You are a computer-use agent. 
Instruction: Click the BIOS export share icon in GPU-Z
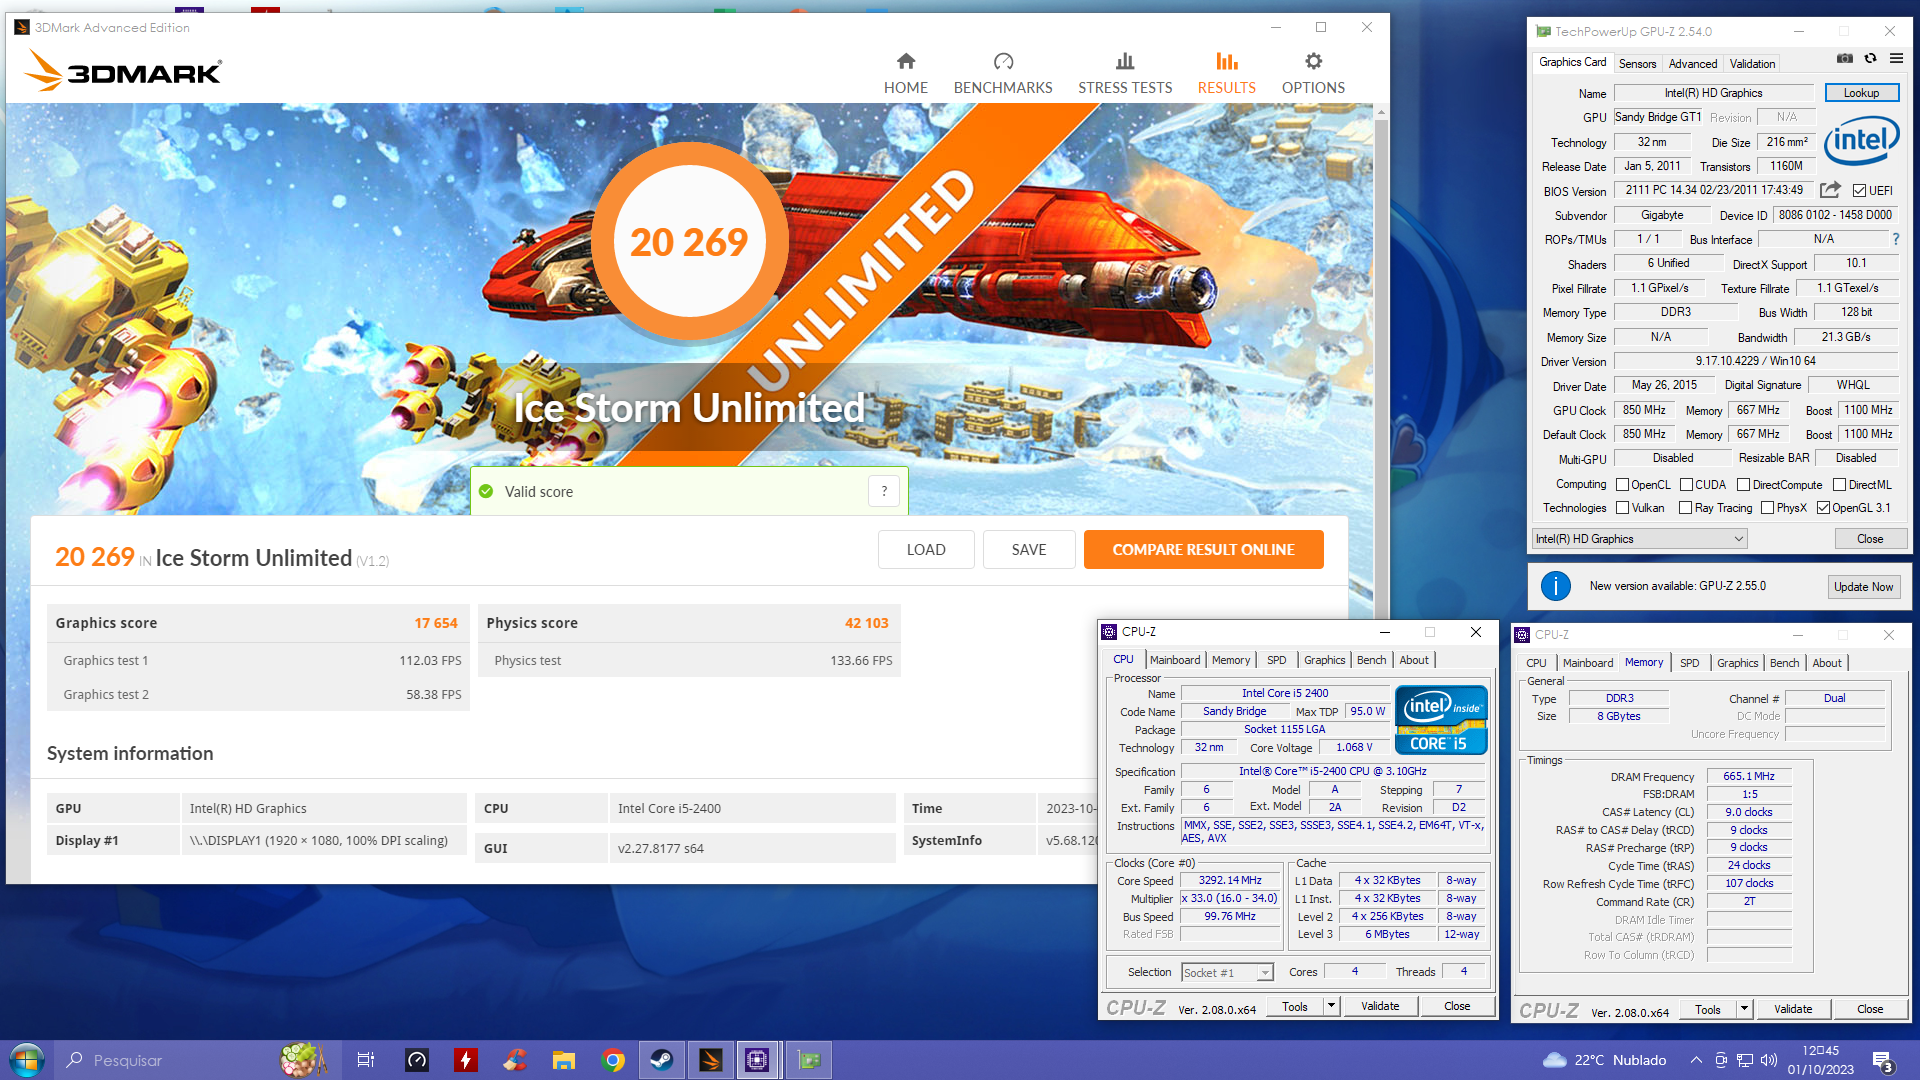click(x=1829, y=190)
